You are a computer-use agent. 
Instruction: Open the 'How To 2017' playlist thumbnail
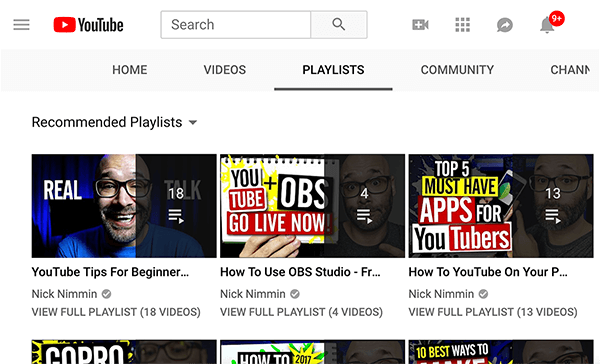click(x=312, y=352)
